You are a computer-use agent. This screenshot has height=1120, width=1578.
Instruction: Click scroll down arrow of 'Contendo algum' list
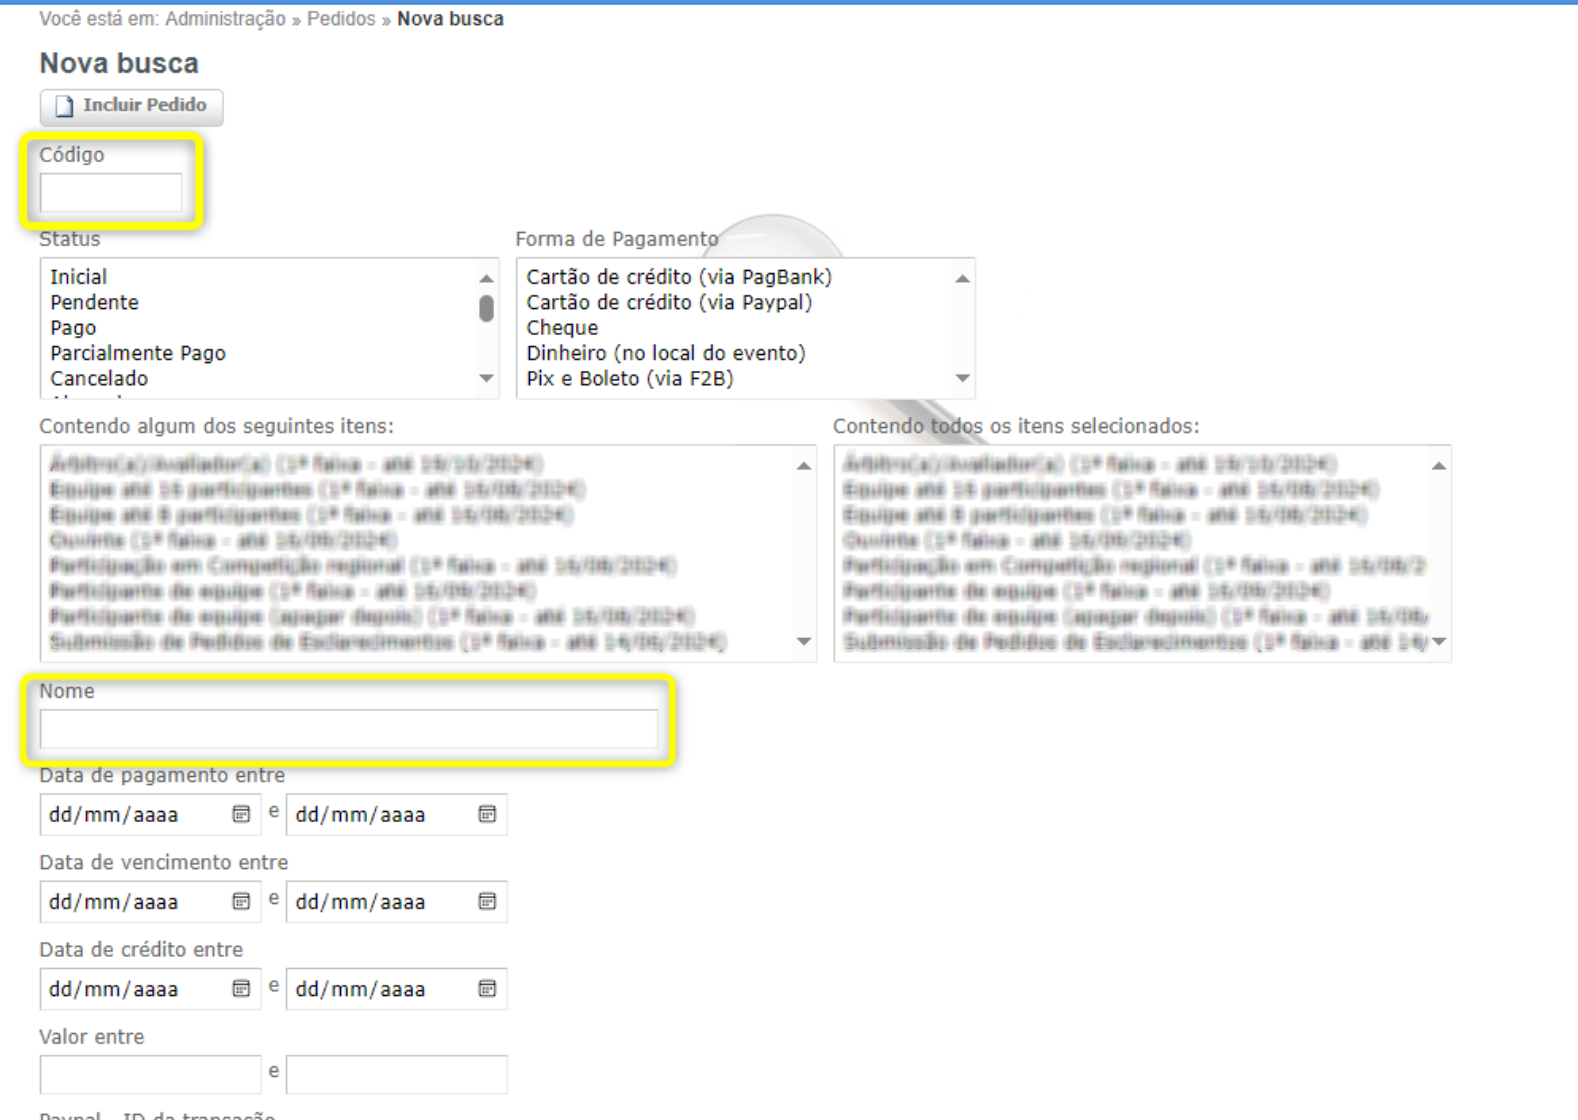click(x=804, y=641)
